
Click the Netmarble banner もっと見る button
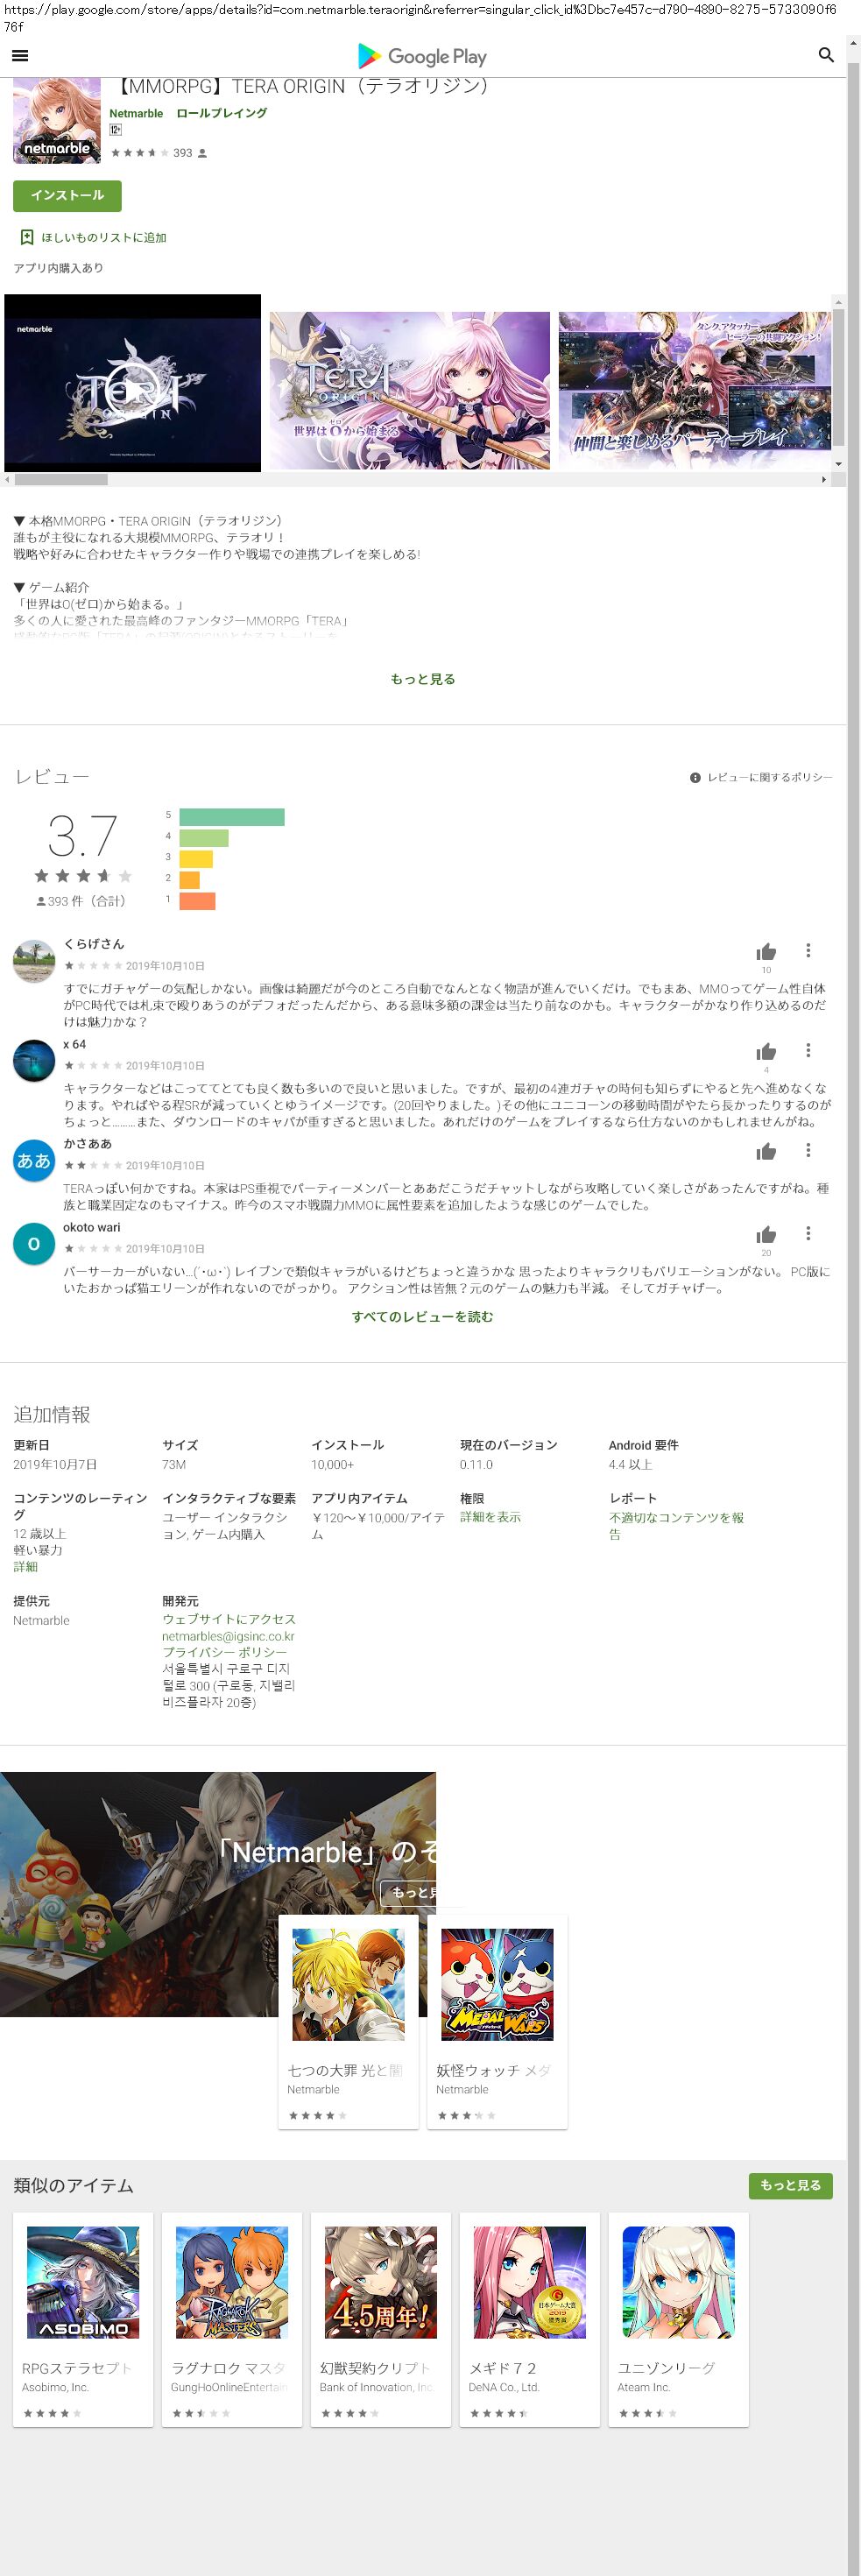(x=408, y=1892)
